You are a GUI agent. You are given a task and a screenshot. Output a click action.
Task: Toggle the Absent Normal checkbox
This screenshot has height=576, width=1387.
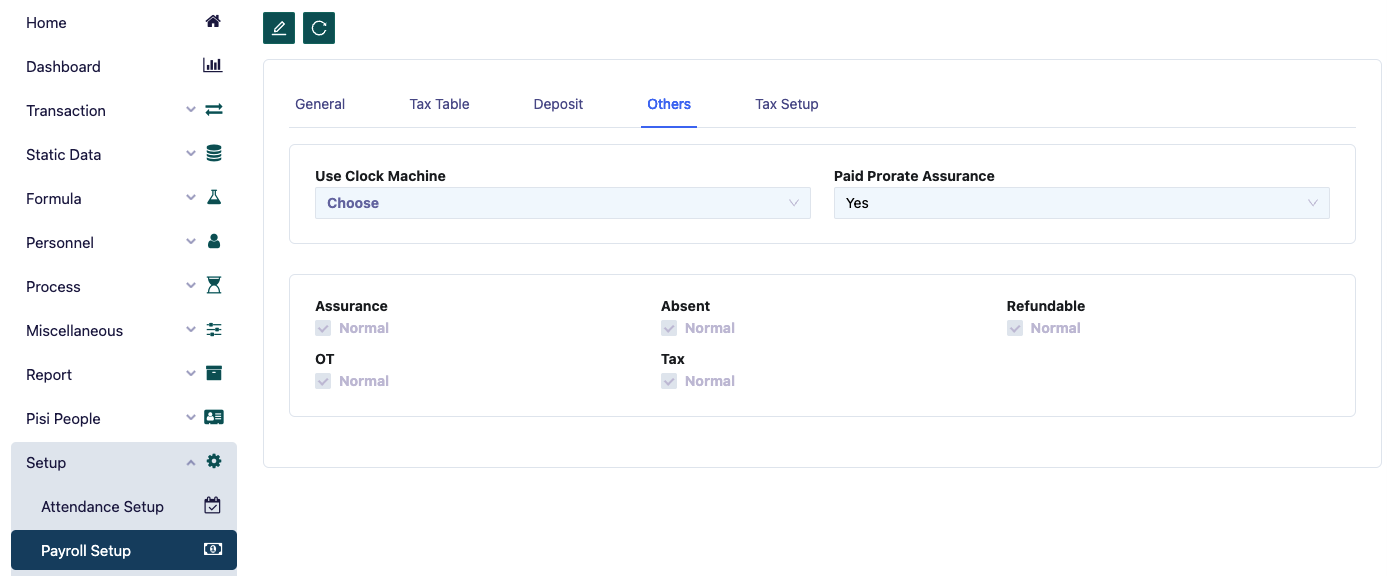pyautogui.click(x=669, y=328)
